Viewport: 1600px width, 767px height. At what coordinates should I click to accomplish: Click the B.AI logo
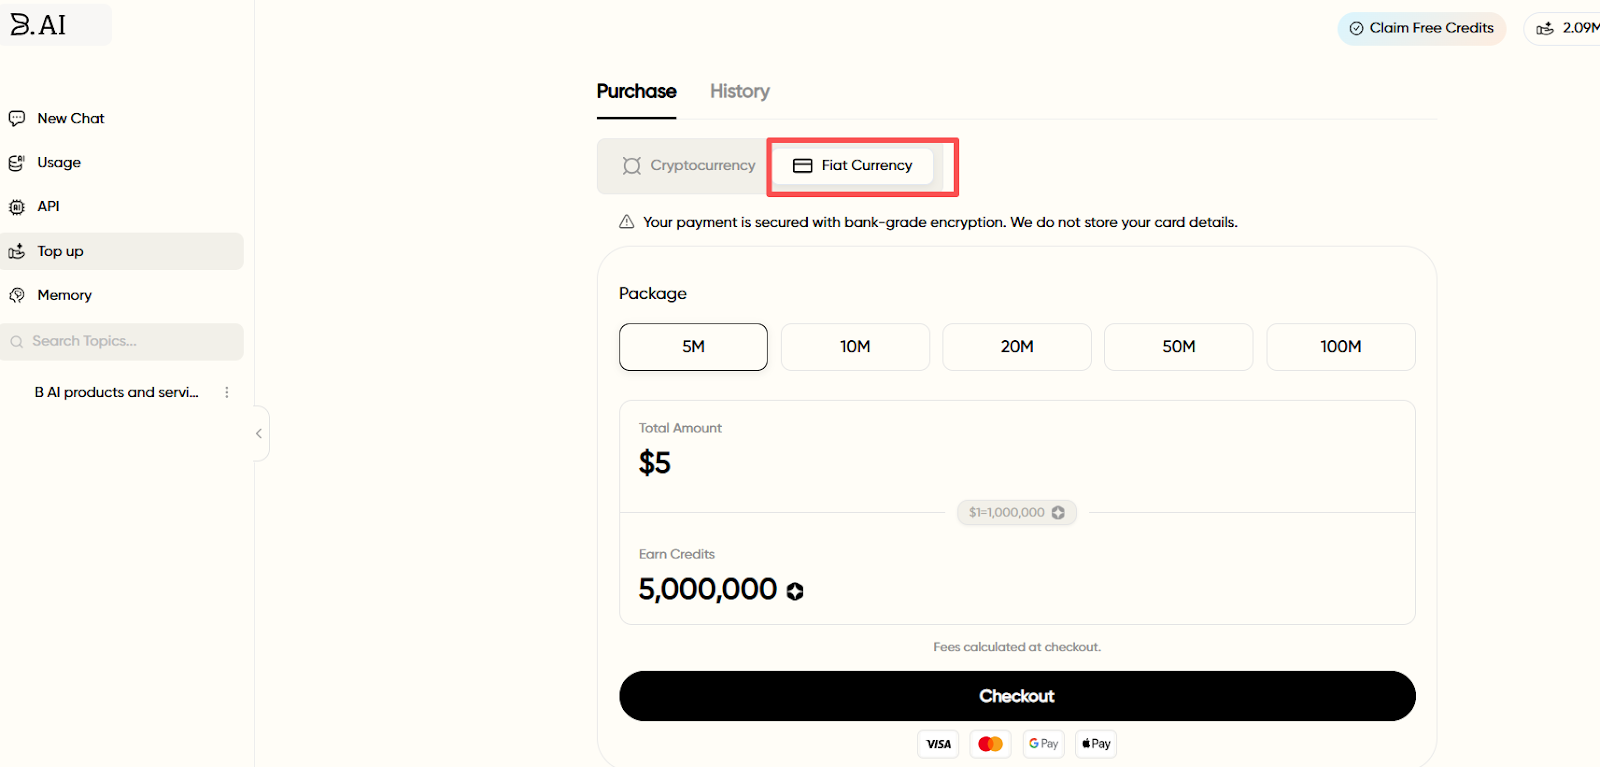click(x=40, y=25)
